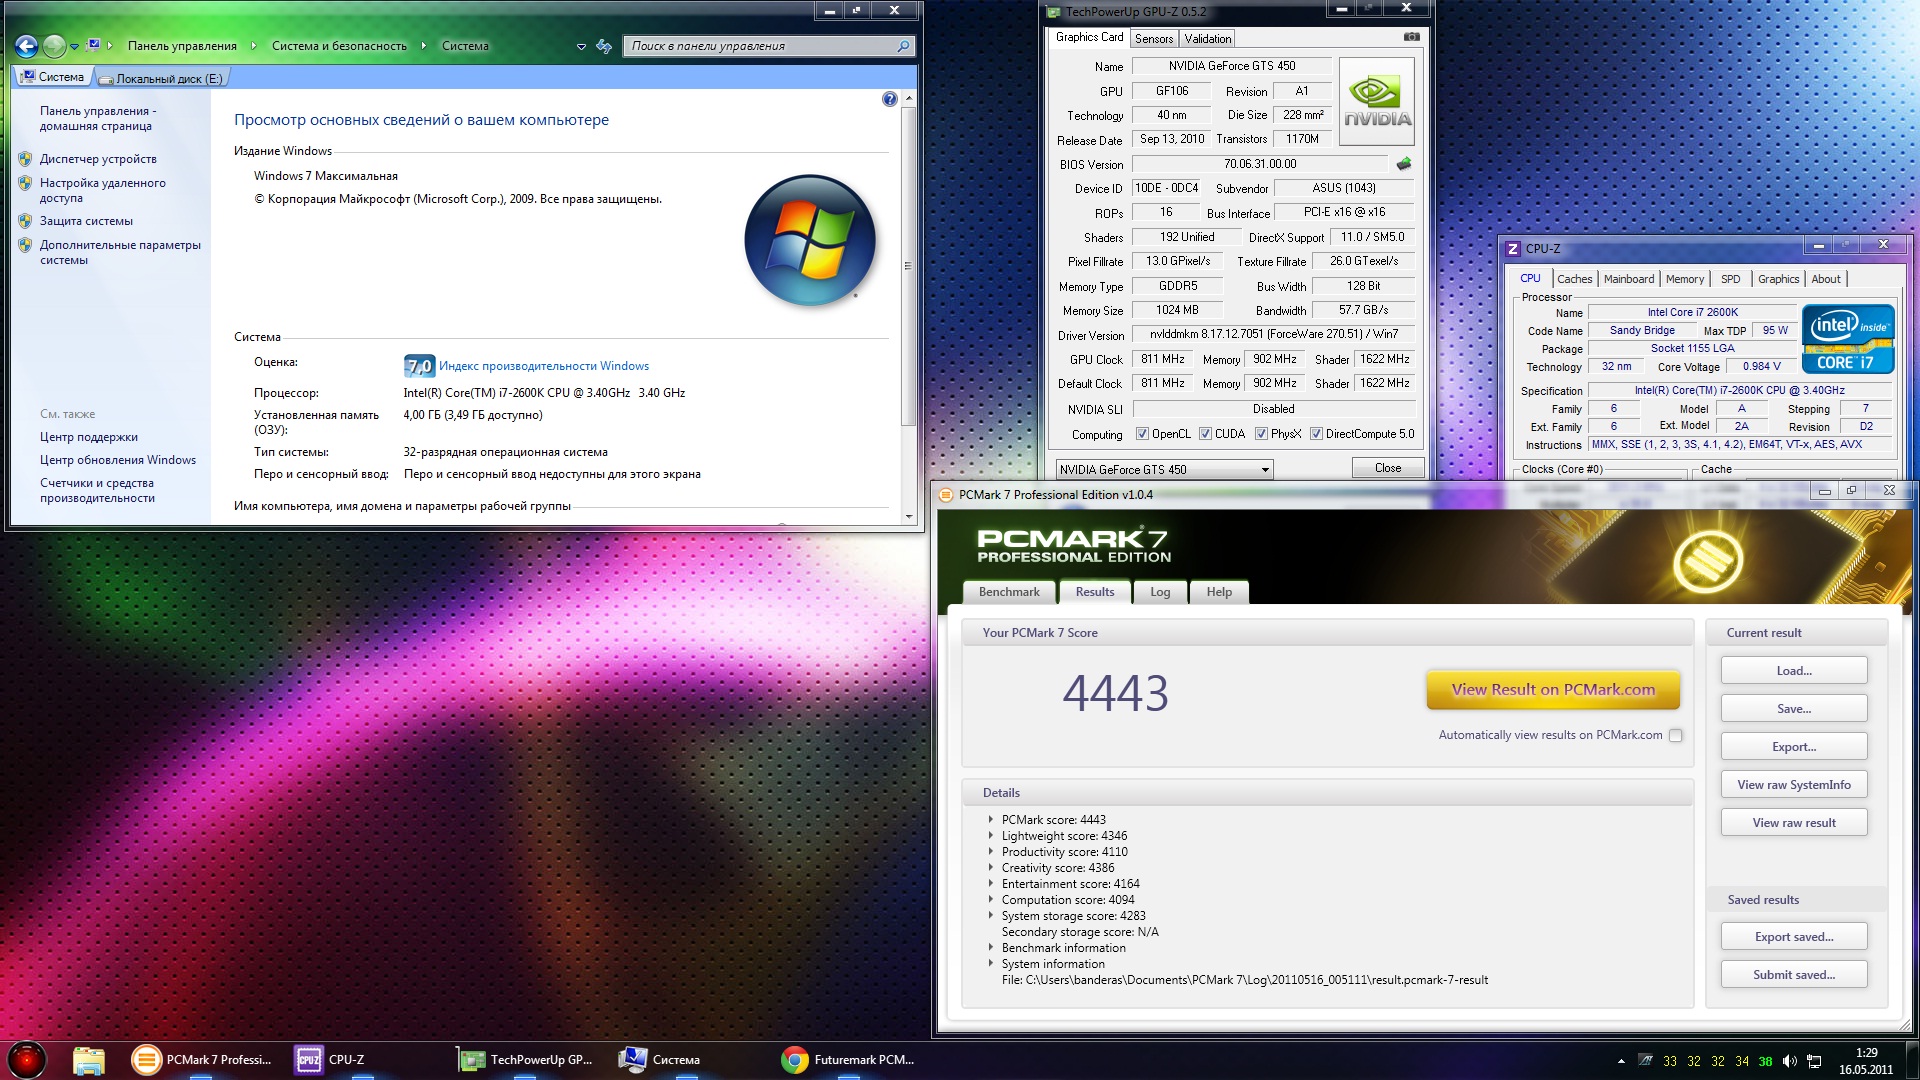Click the help question mark icon
This screenshot has width=1920, height=1080.
(889, 99)
